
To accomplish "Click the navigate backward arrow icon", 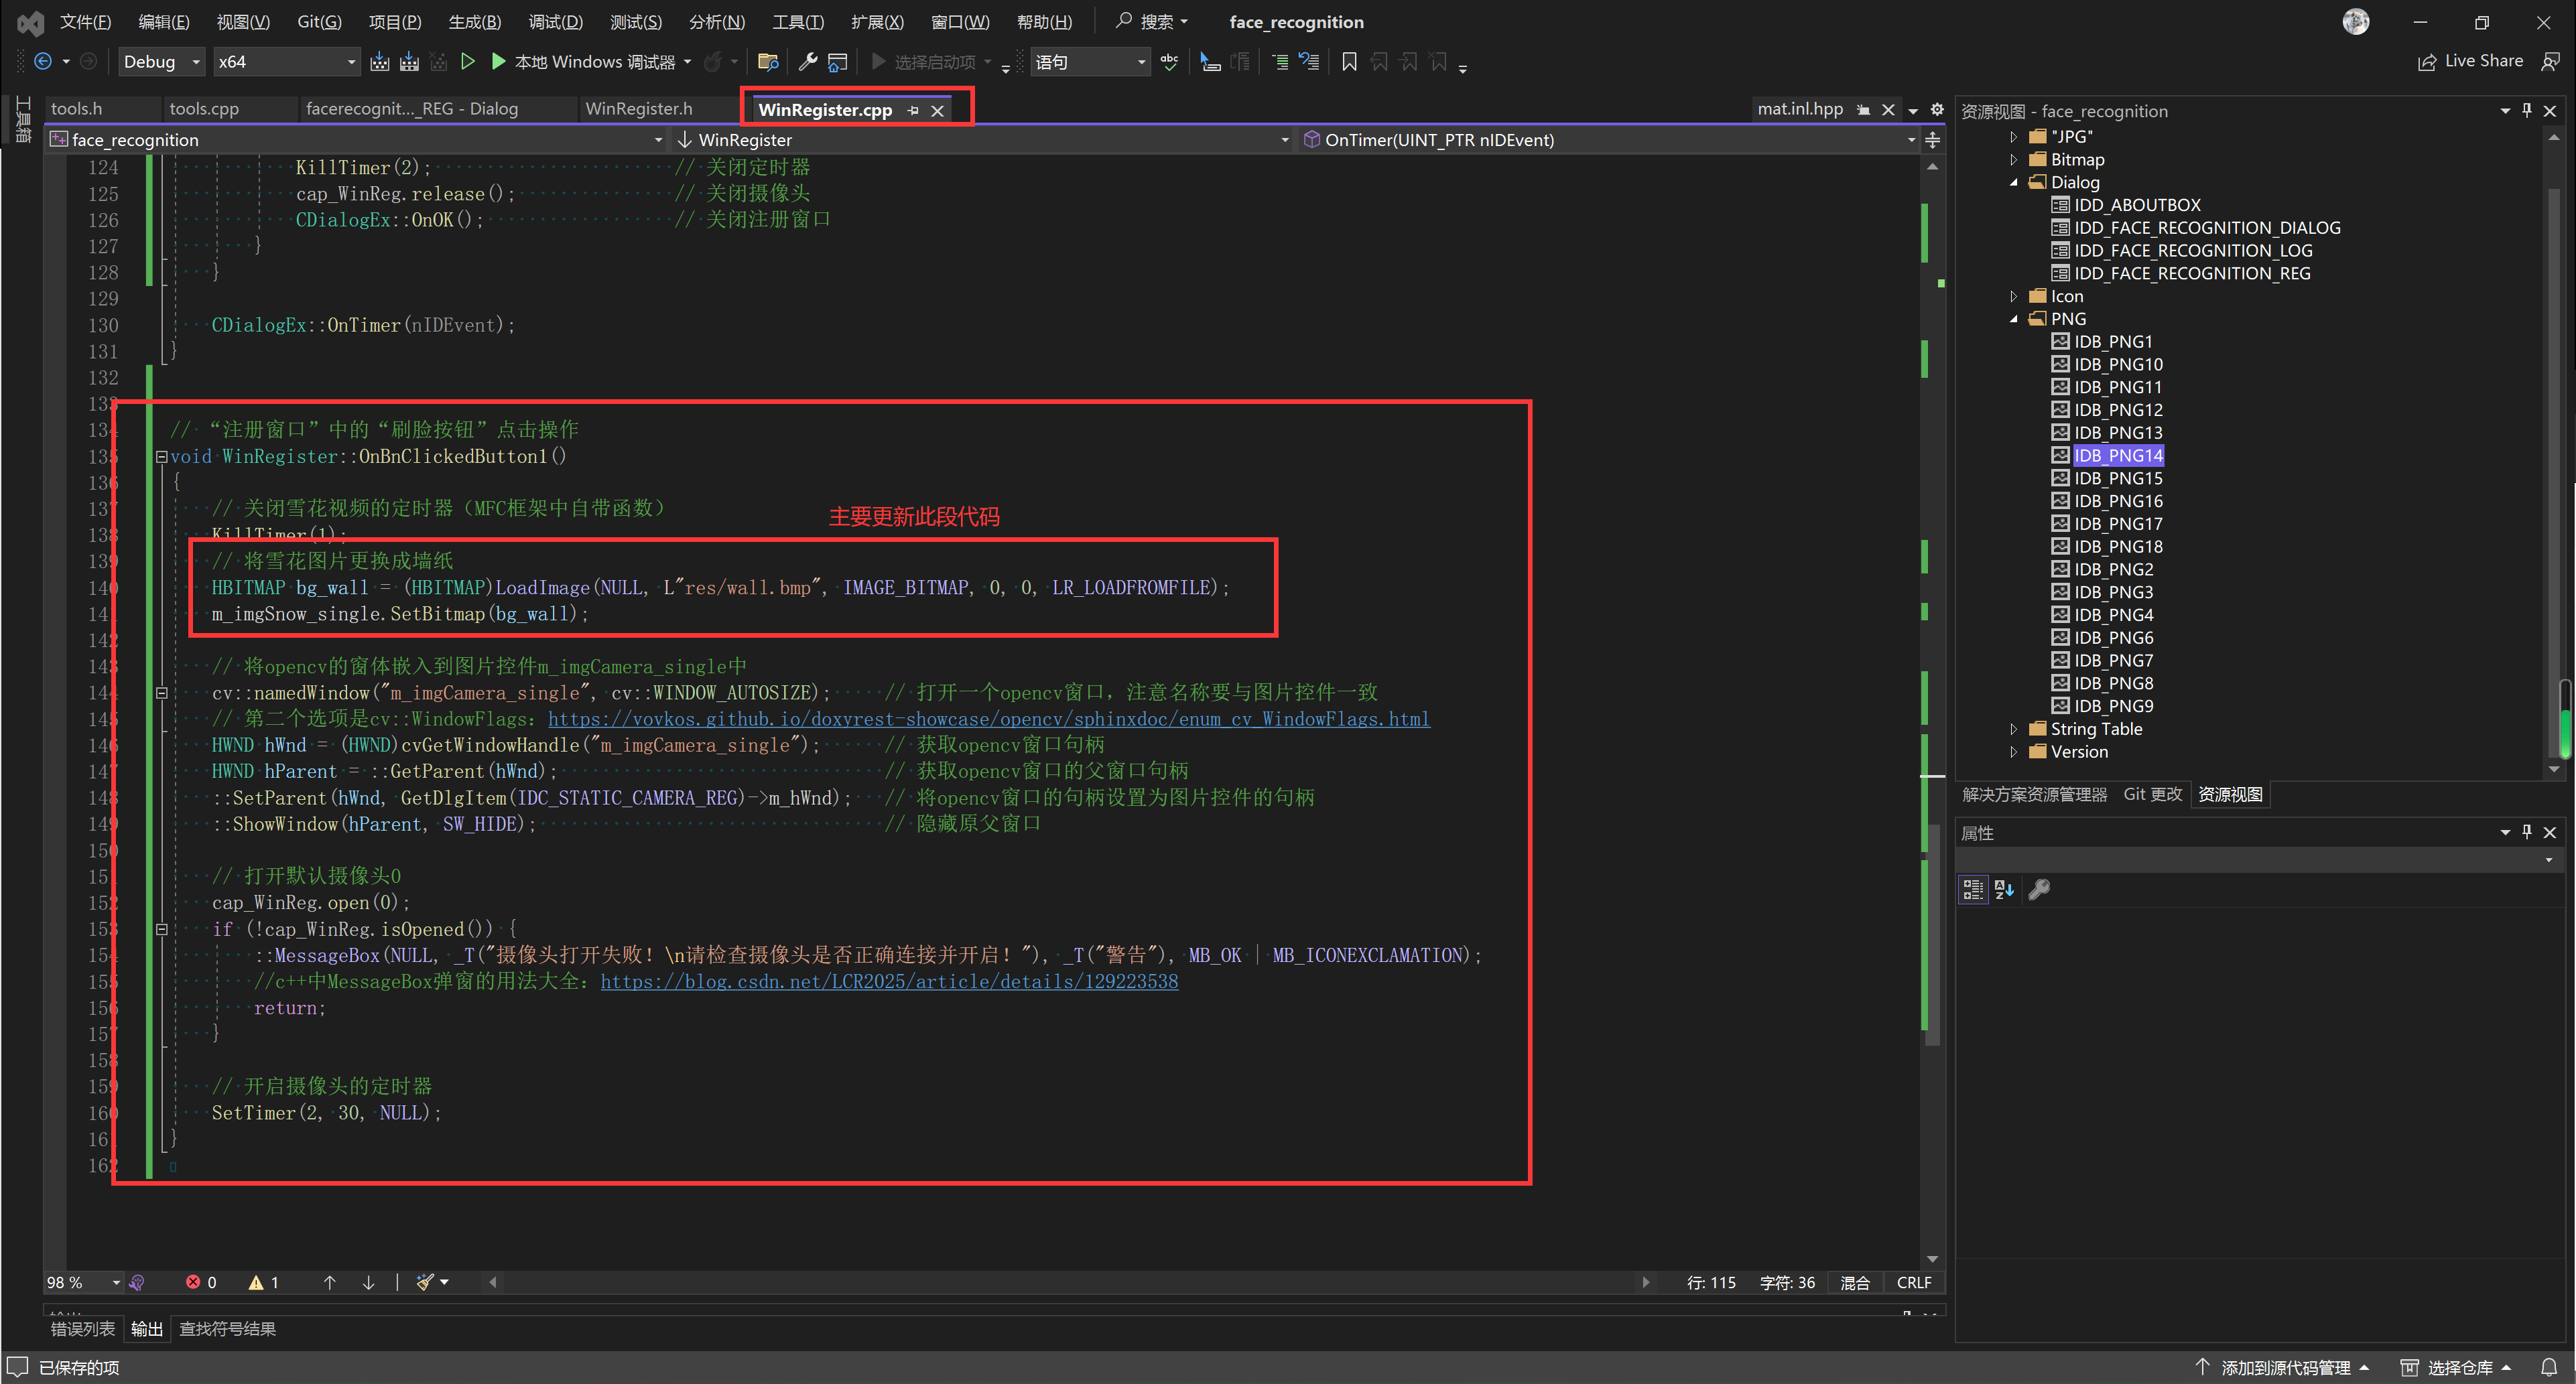I will (43, 62).
